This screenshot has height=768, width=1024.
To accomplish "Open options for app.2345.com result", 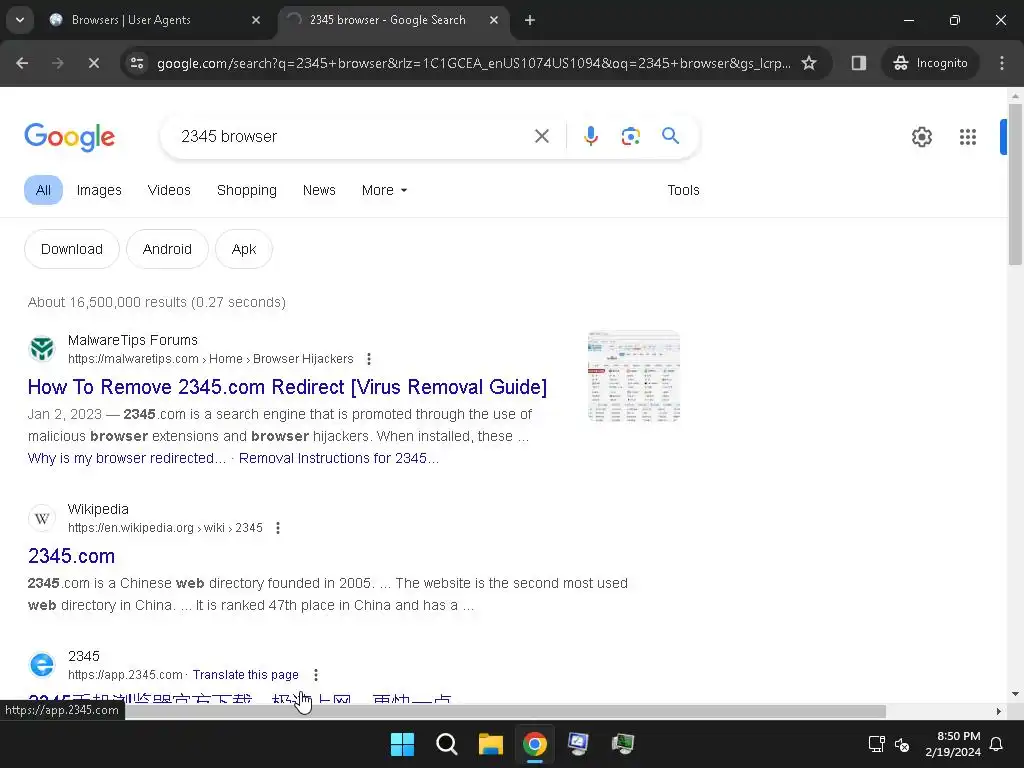I will 316,675.
